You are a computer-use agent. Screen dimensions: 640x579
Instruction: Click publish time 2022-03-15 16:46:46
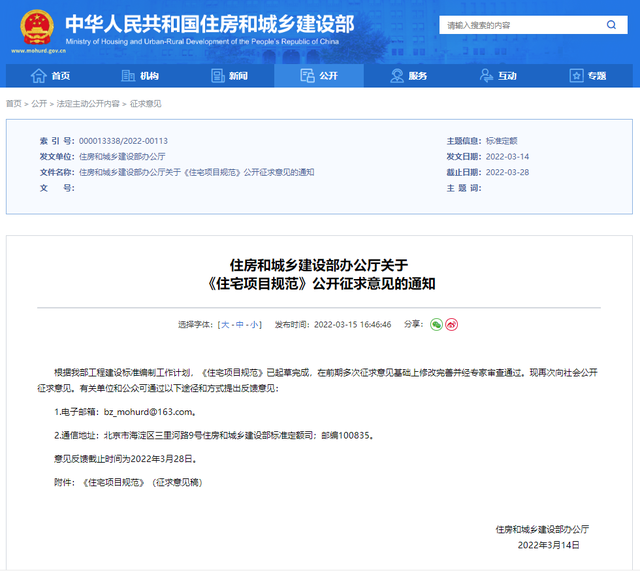[x=353, y=325]
